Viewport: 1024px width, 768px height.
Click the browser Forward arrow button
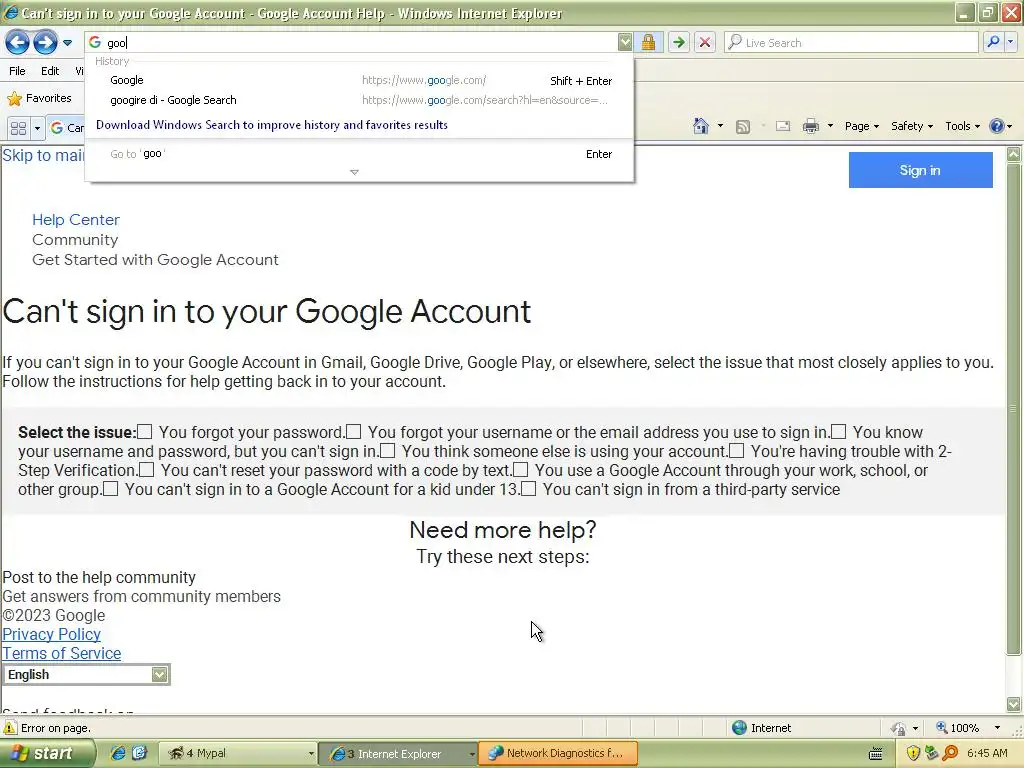pos(44,42)
